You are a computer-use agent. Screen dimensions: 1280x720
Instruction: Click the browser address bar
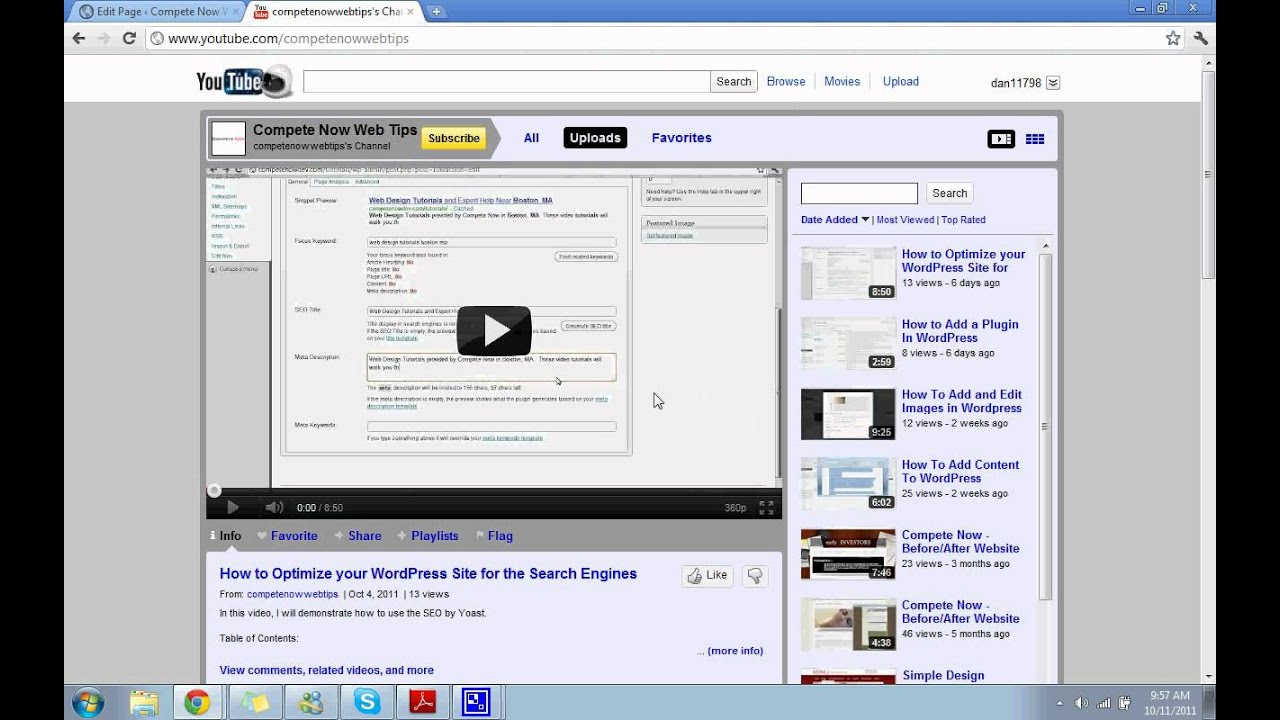point(654,38)
